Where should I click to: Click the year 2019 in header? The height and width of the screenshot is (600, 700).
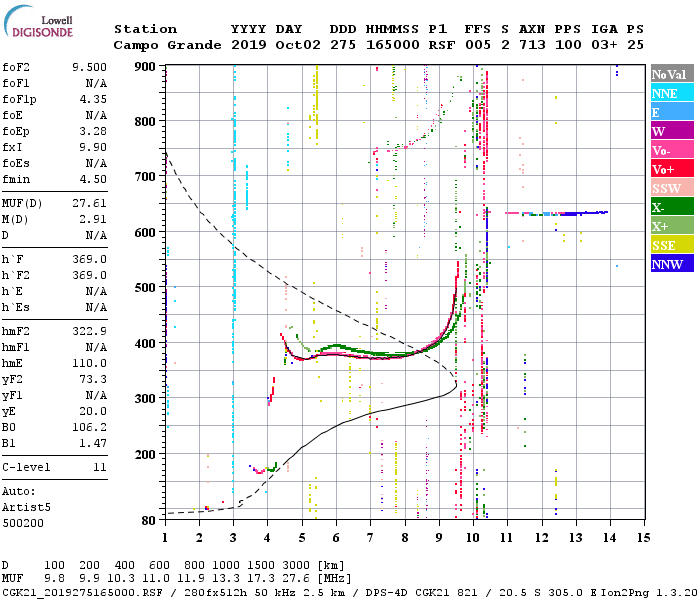pyautogui.click(x=249, y=45)
